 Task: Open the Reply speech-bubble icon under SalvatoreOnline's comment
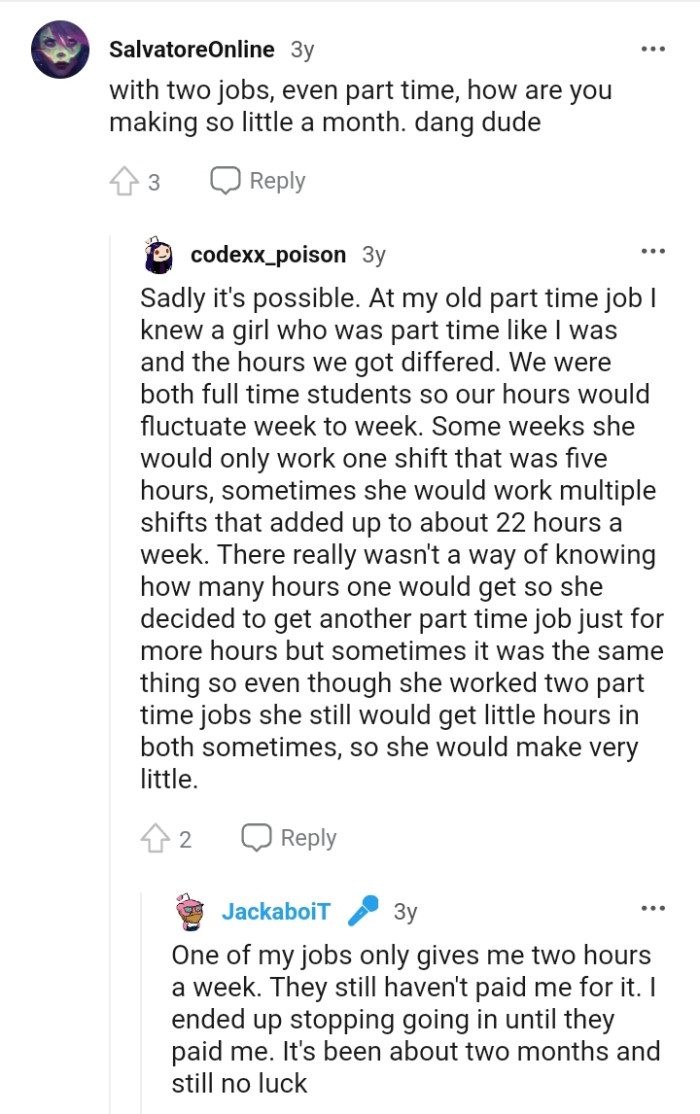224,180
